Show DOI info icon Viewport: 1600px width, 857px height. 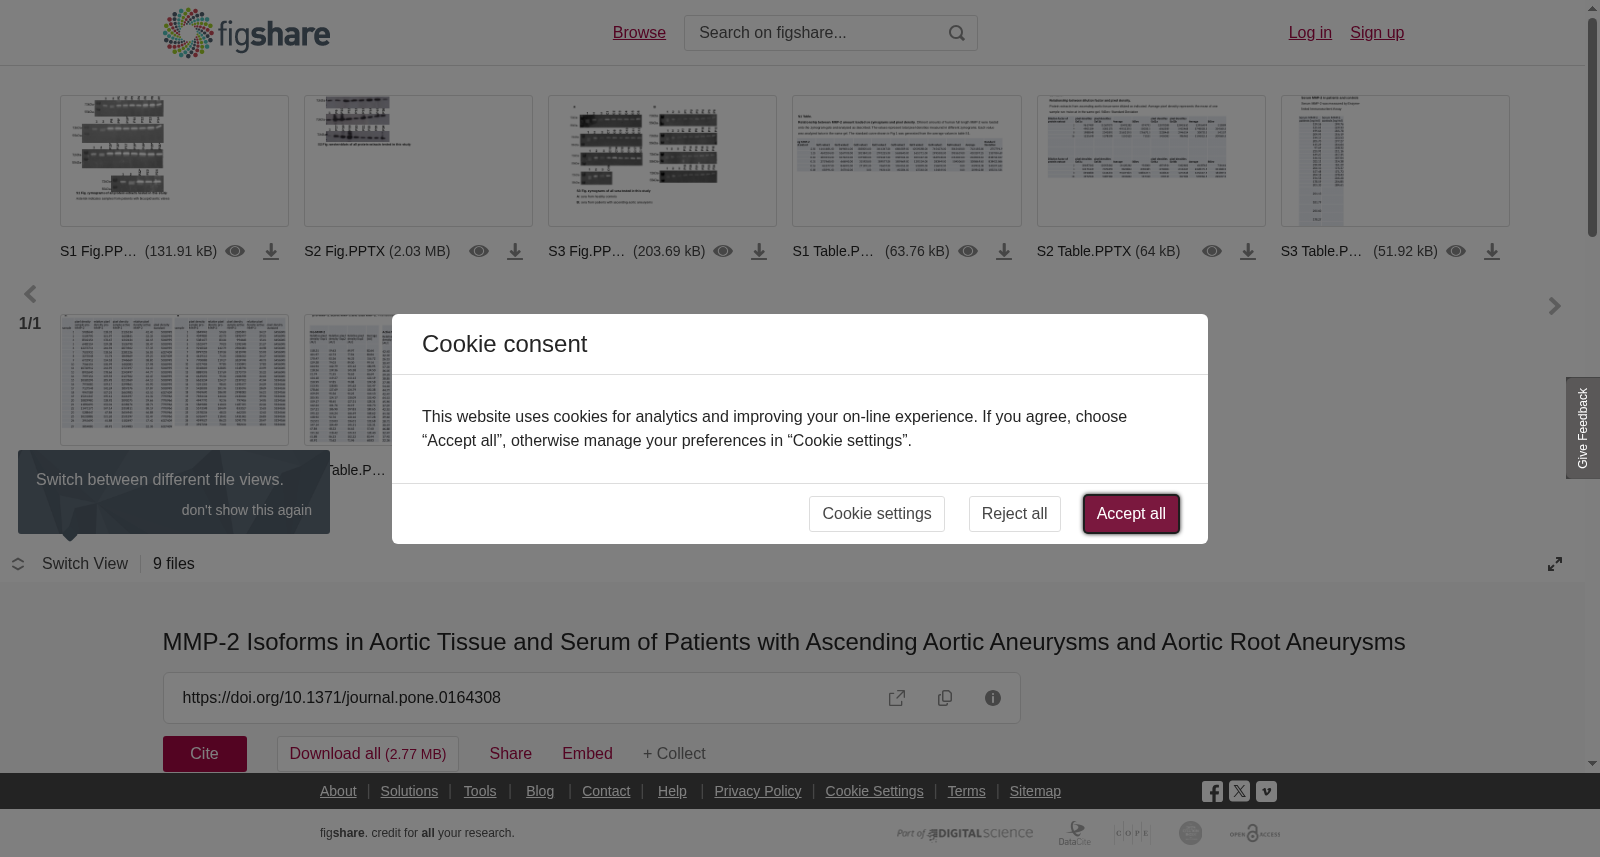[x=993, y=698]
